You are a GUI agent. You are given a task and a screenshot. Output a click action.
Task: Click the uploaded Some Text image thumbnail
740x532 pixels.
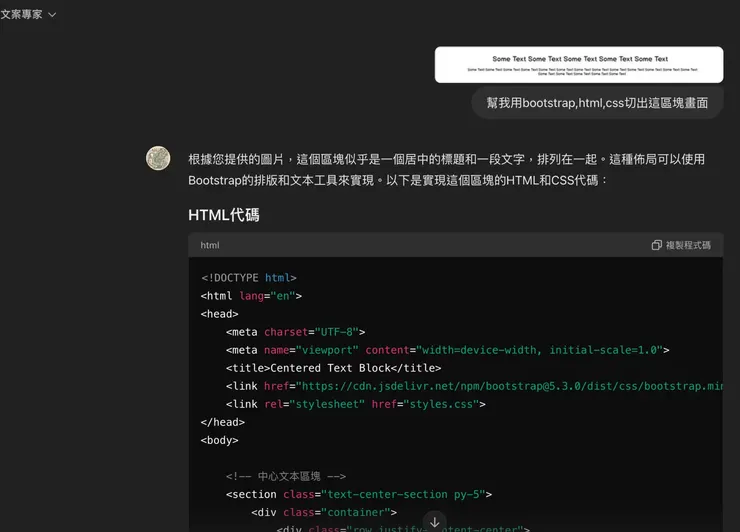point(579,65)
